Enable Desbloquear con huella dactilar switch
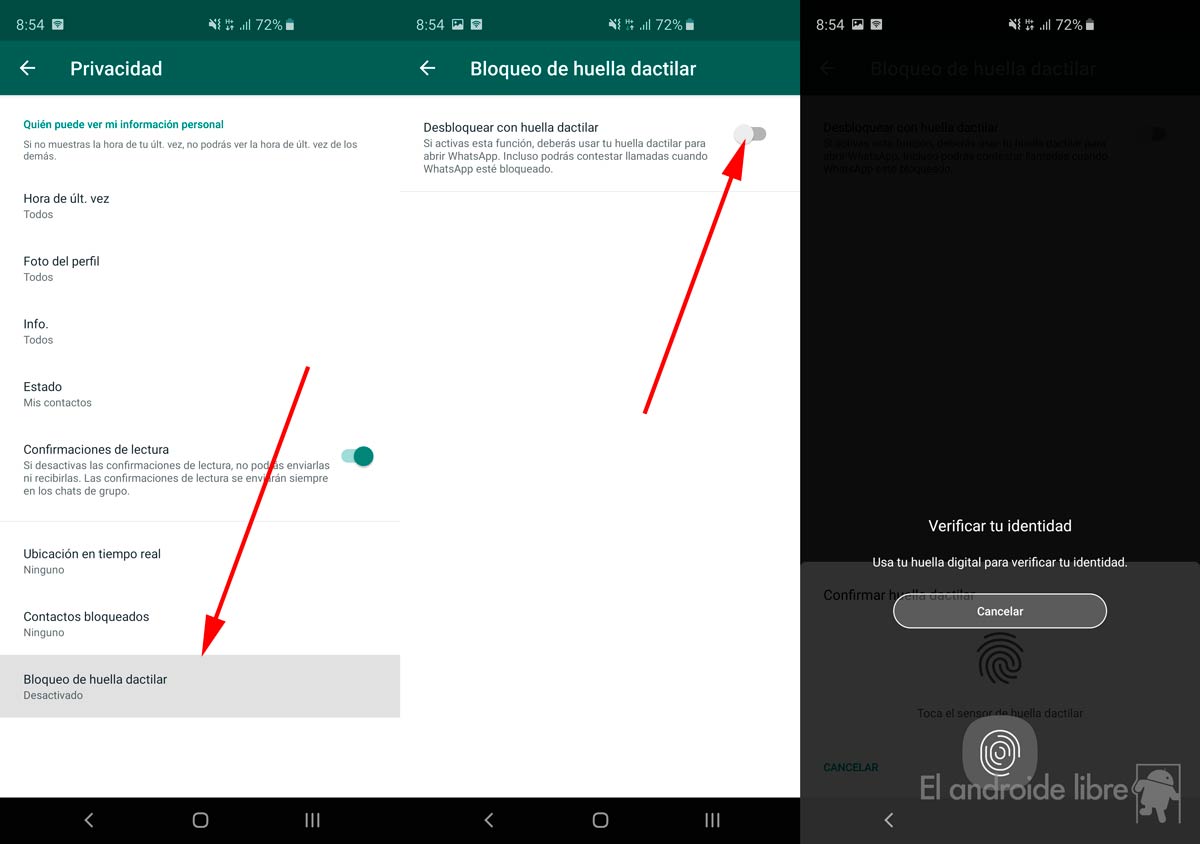The image size is (1200, 844). coord(750,134)
